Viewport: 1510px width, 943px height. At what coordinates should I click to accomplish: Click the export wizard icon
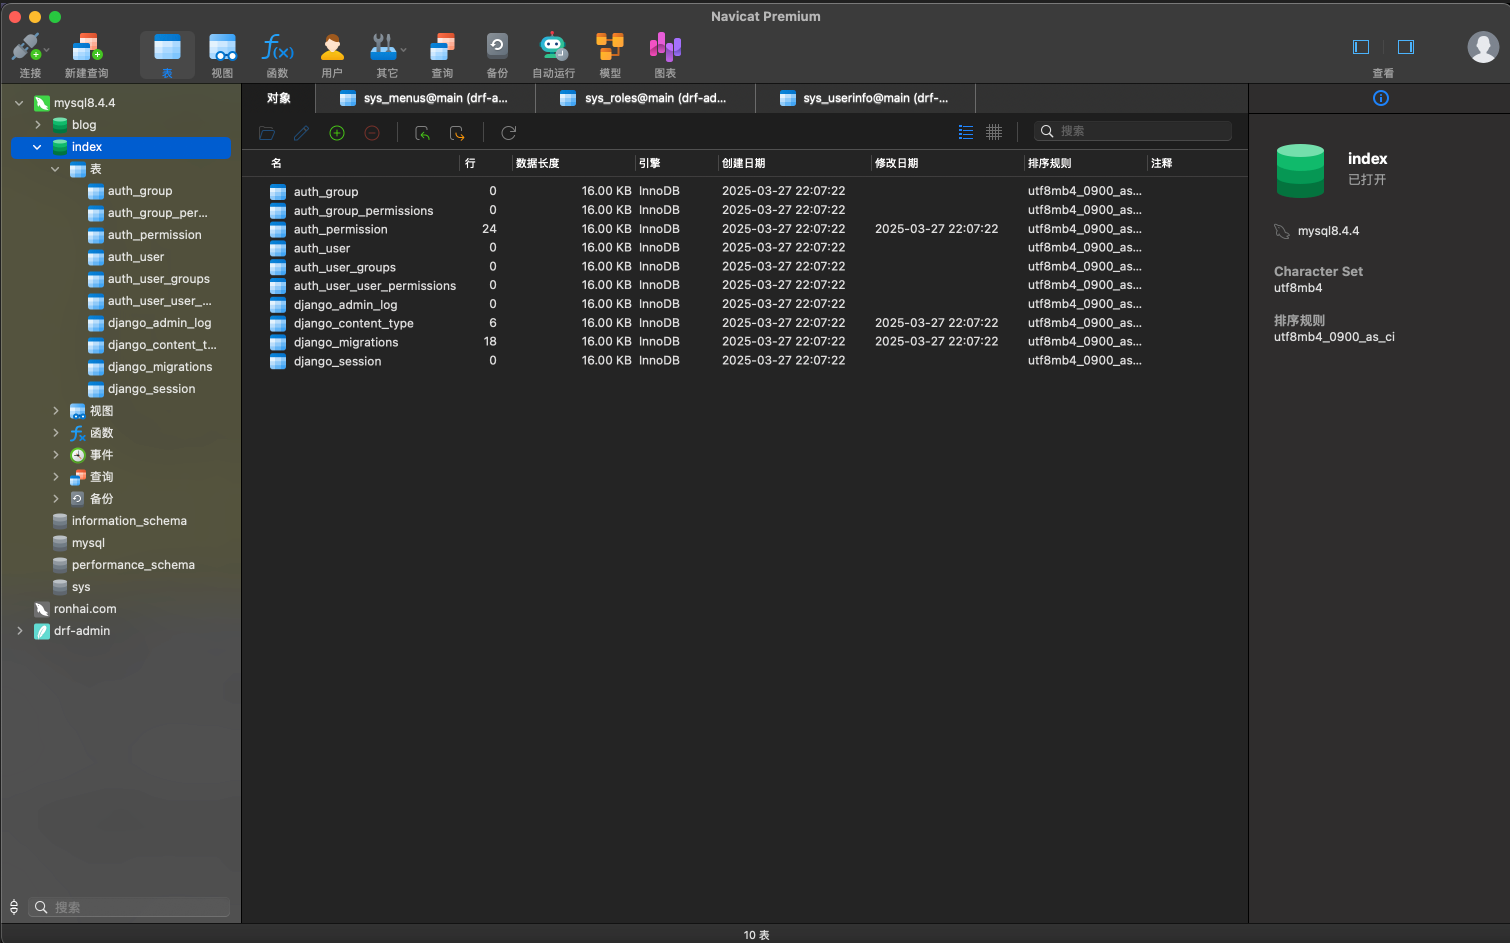click(x=458, y=133)
